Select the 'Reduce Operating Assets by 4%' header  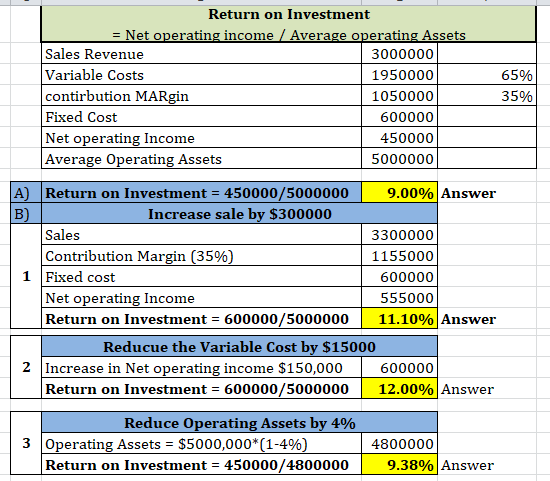pos(240,422)
